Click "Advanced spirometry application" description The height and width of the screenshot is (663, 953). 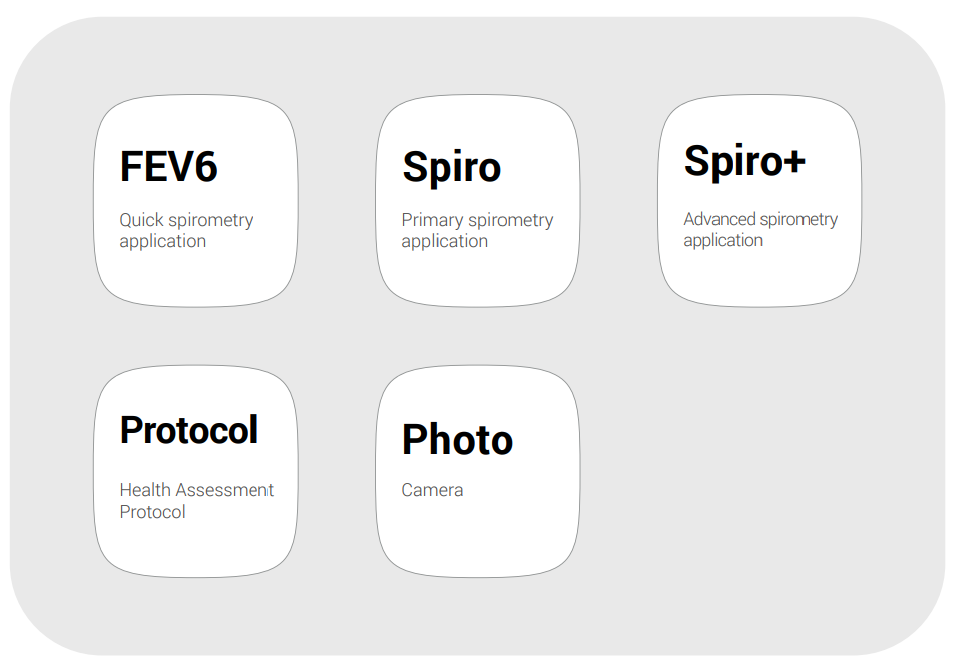(x=760, y=229)
